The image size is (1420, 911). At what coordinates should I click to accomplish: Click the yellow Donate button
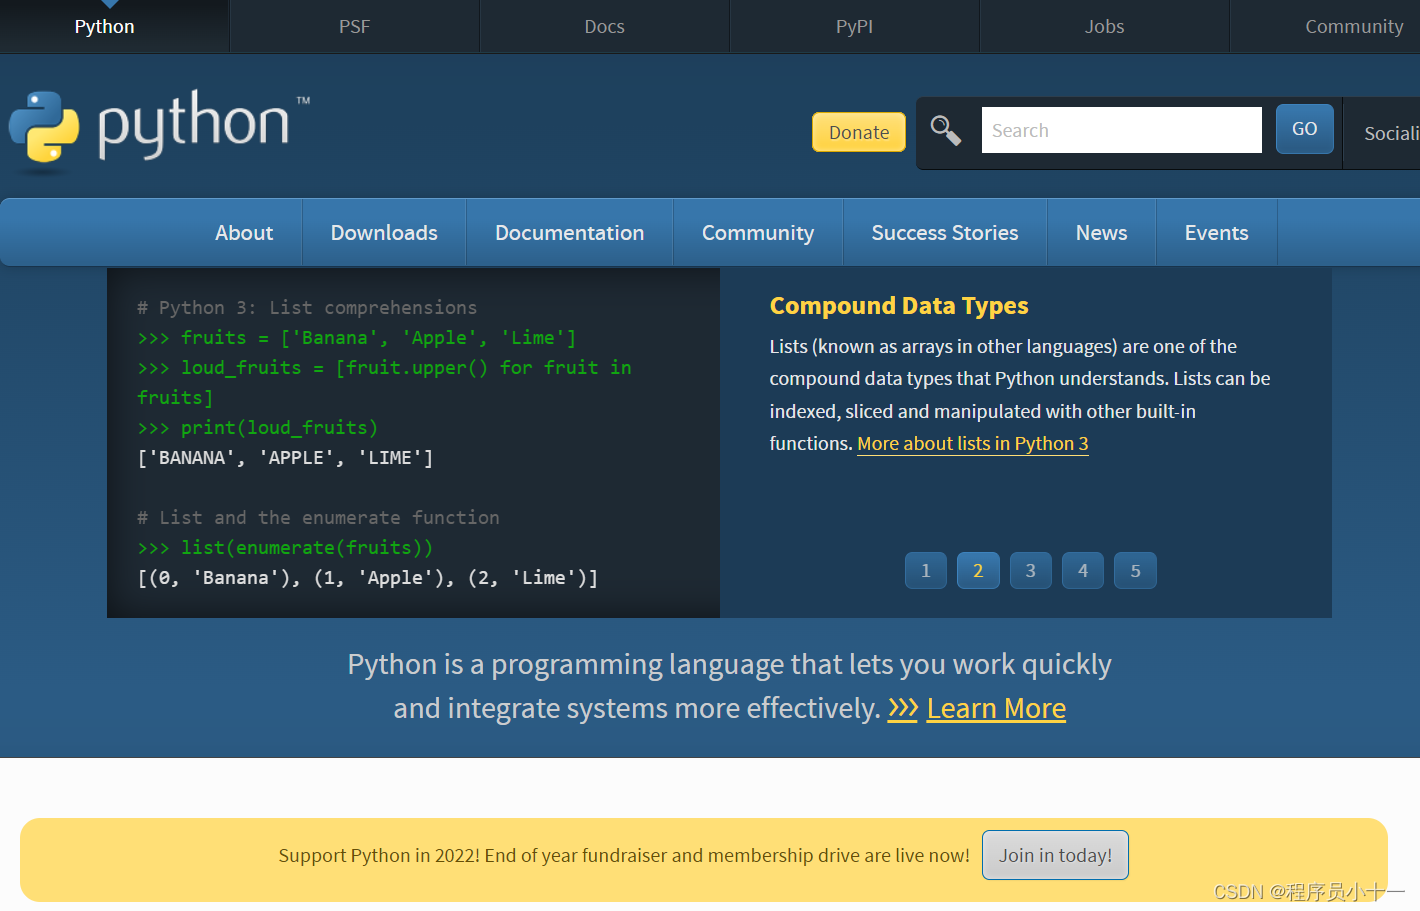click(859, 132)
